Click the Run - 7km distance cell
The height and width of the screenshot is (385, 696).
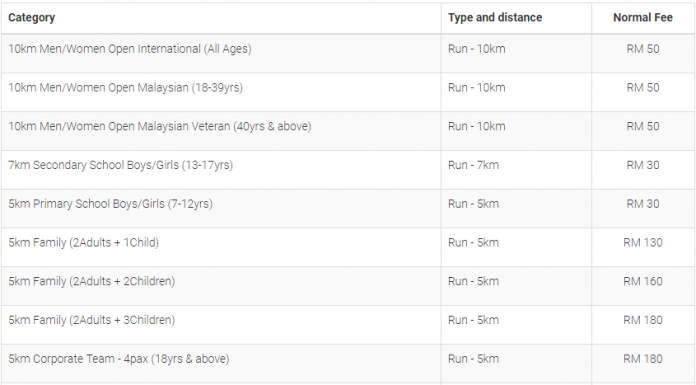[x=473, y=165]
